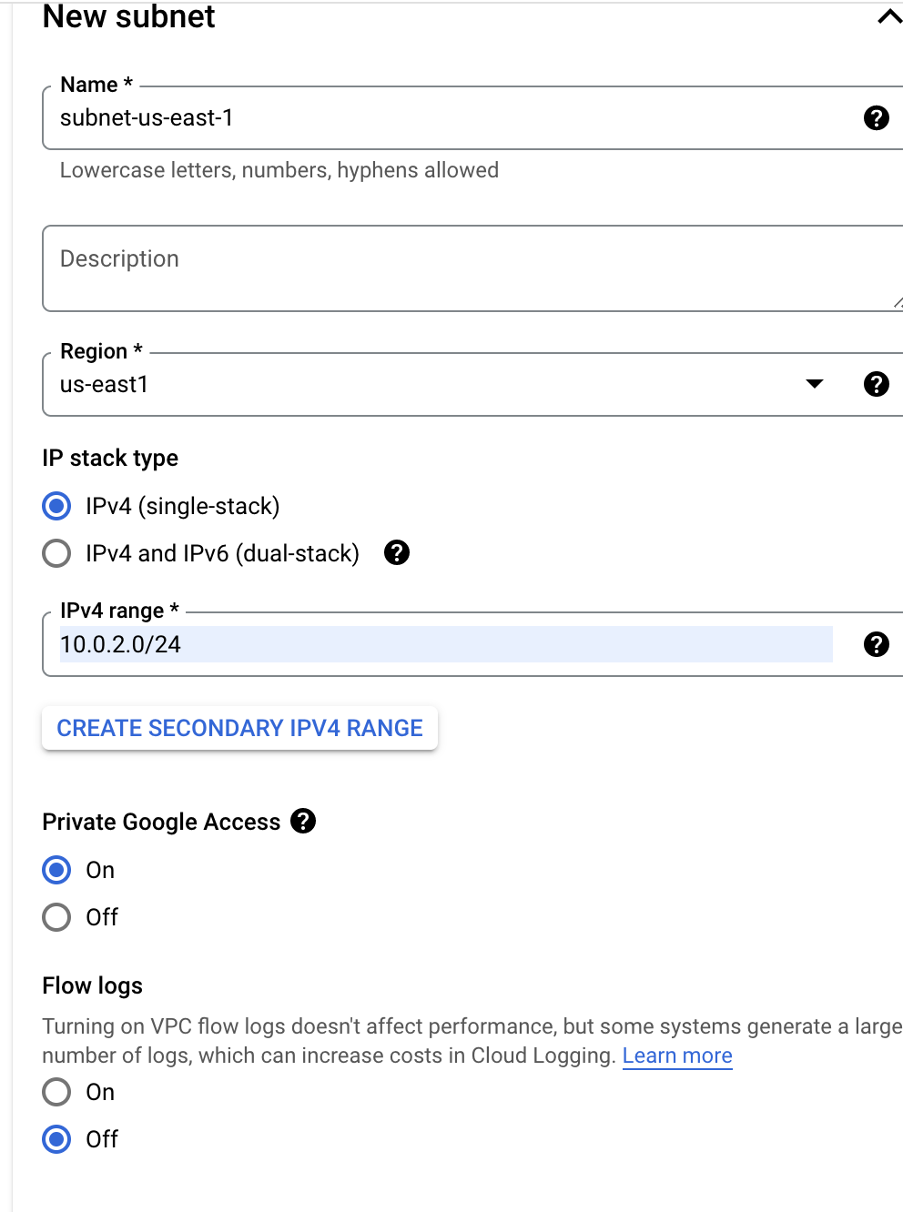Click the Description box resize handle
The width and height of the screenshot is (904, 1212).
pos(899,302)
